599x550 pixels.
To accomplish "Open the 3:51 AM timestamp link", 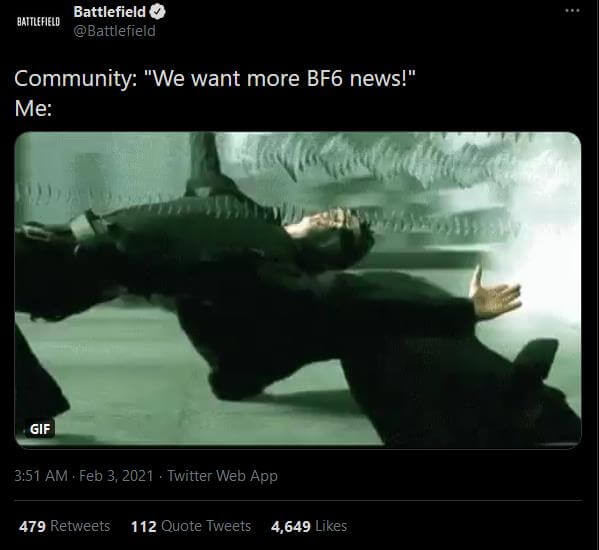I will click(x=41, y=476).
